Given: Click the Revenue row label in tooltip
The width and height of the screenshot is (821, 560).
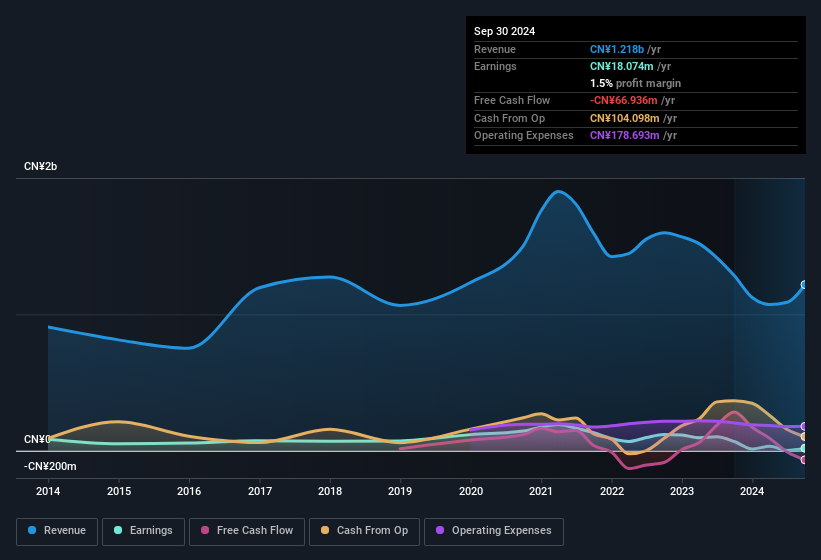Looking at the screenshot, I should pos(495,49).
